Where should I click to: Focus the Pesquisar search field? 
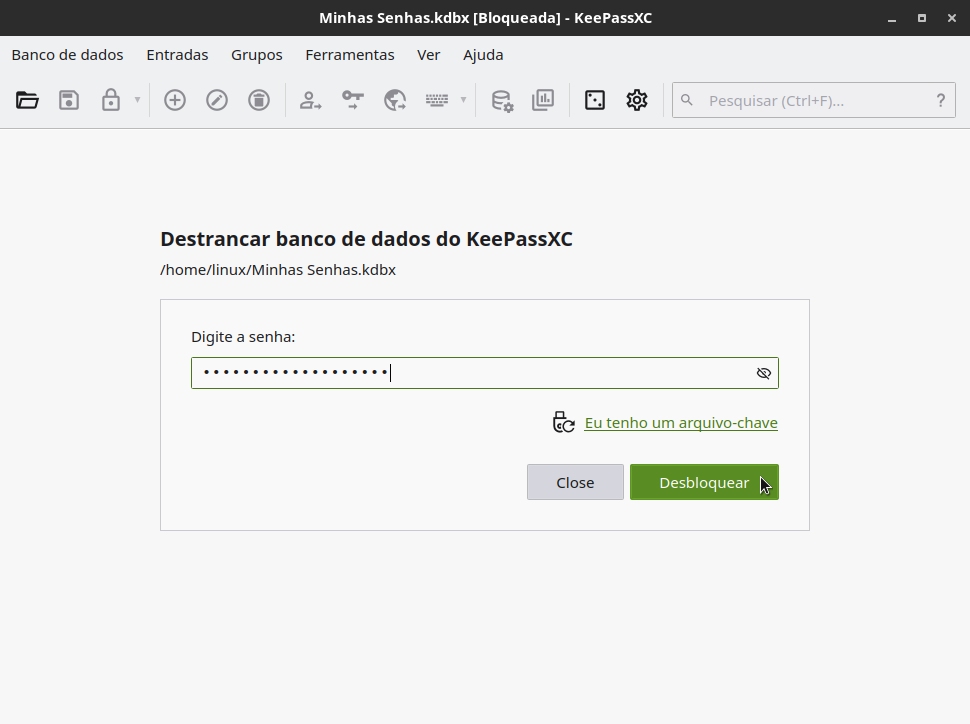(813, 100)
